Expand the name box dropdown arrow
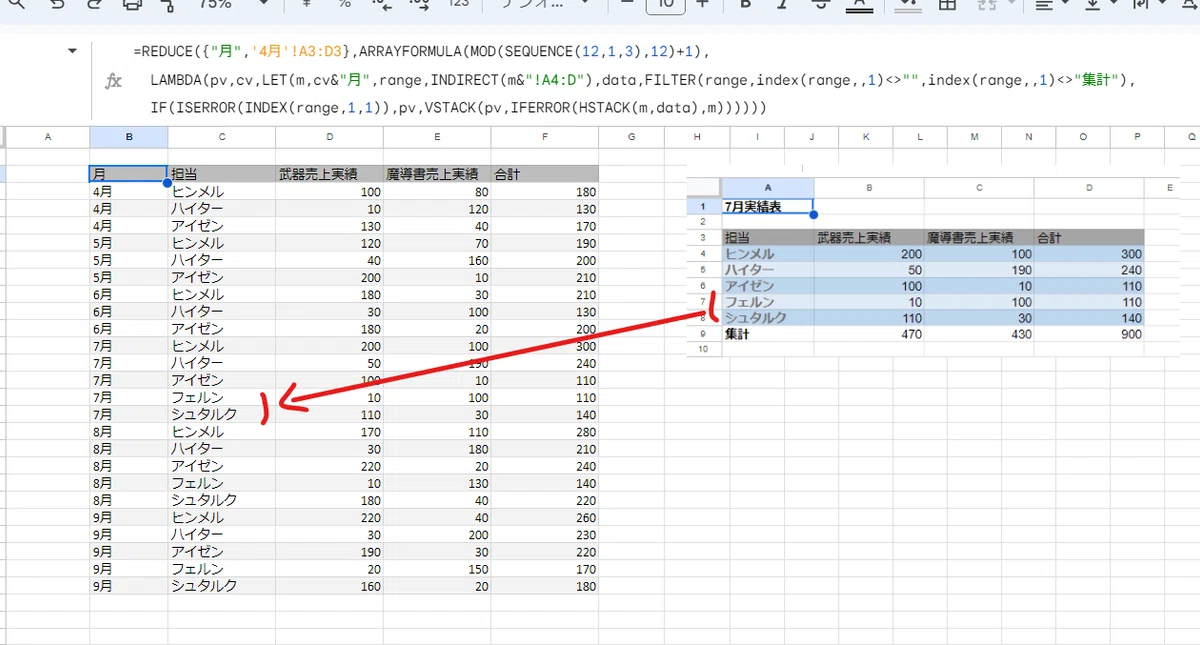 coord(72,50)
